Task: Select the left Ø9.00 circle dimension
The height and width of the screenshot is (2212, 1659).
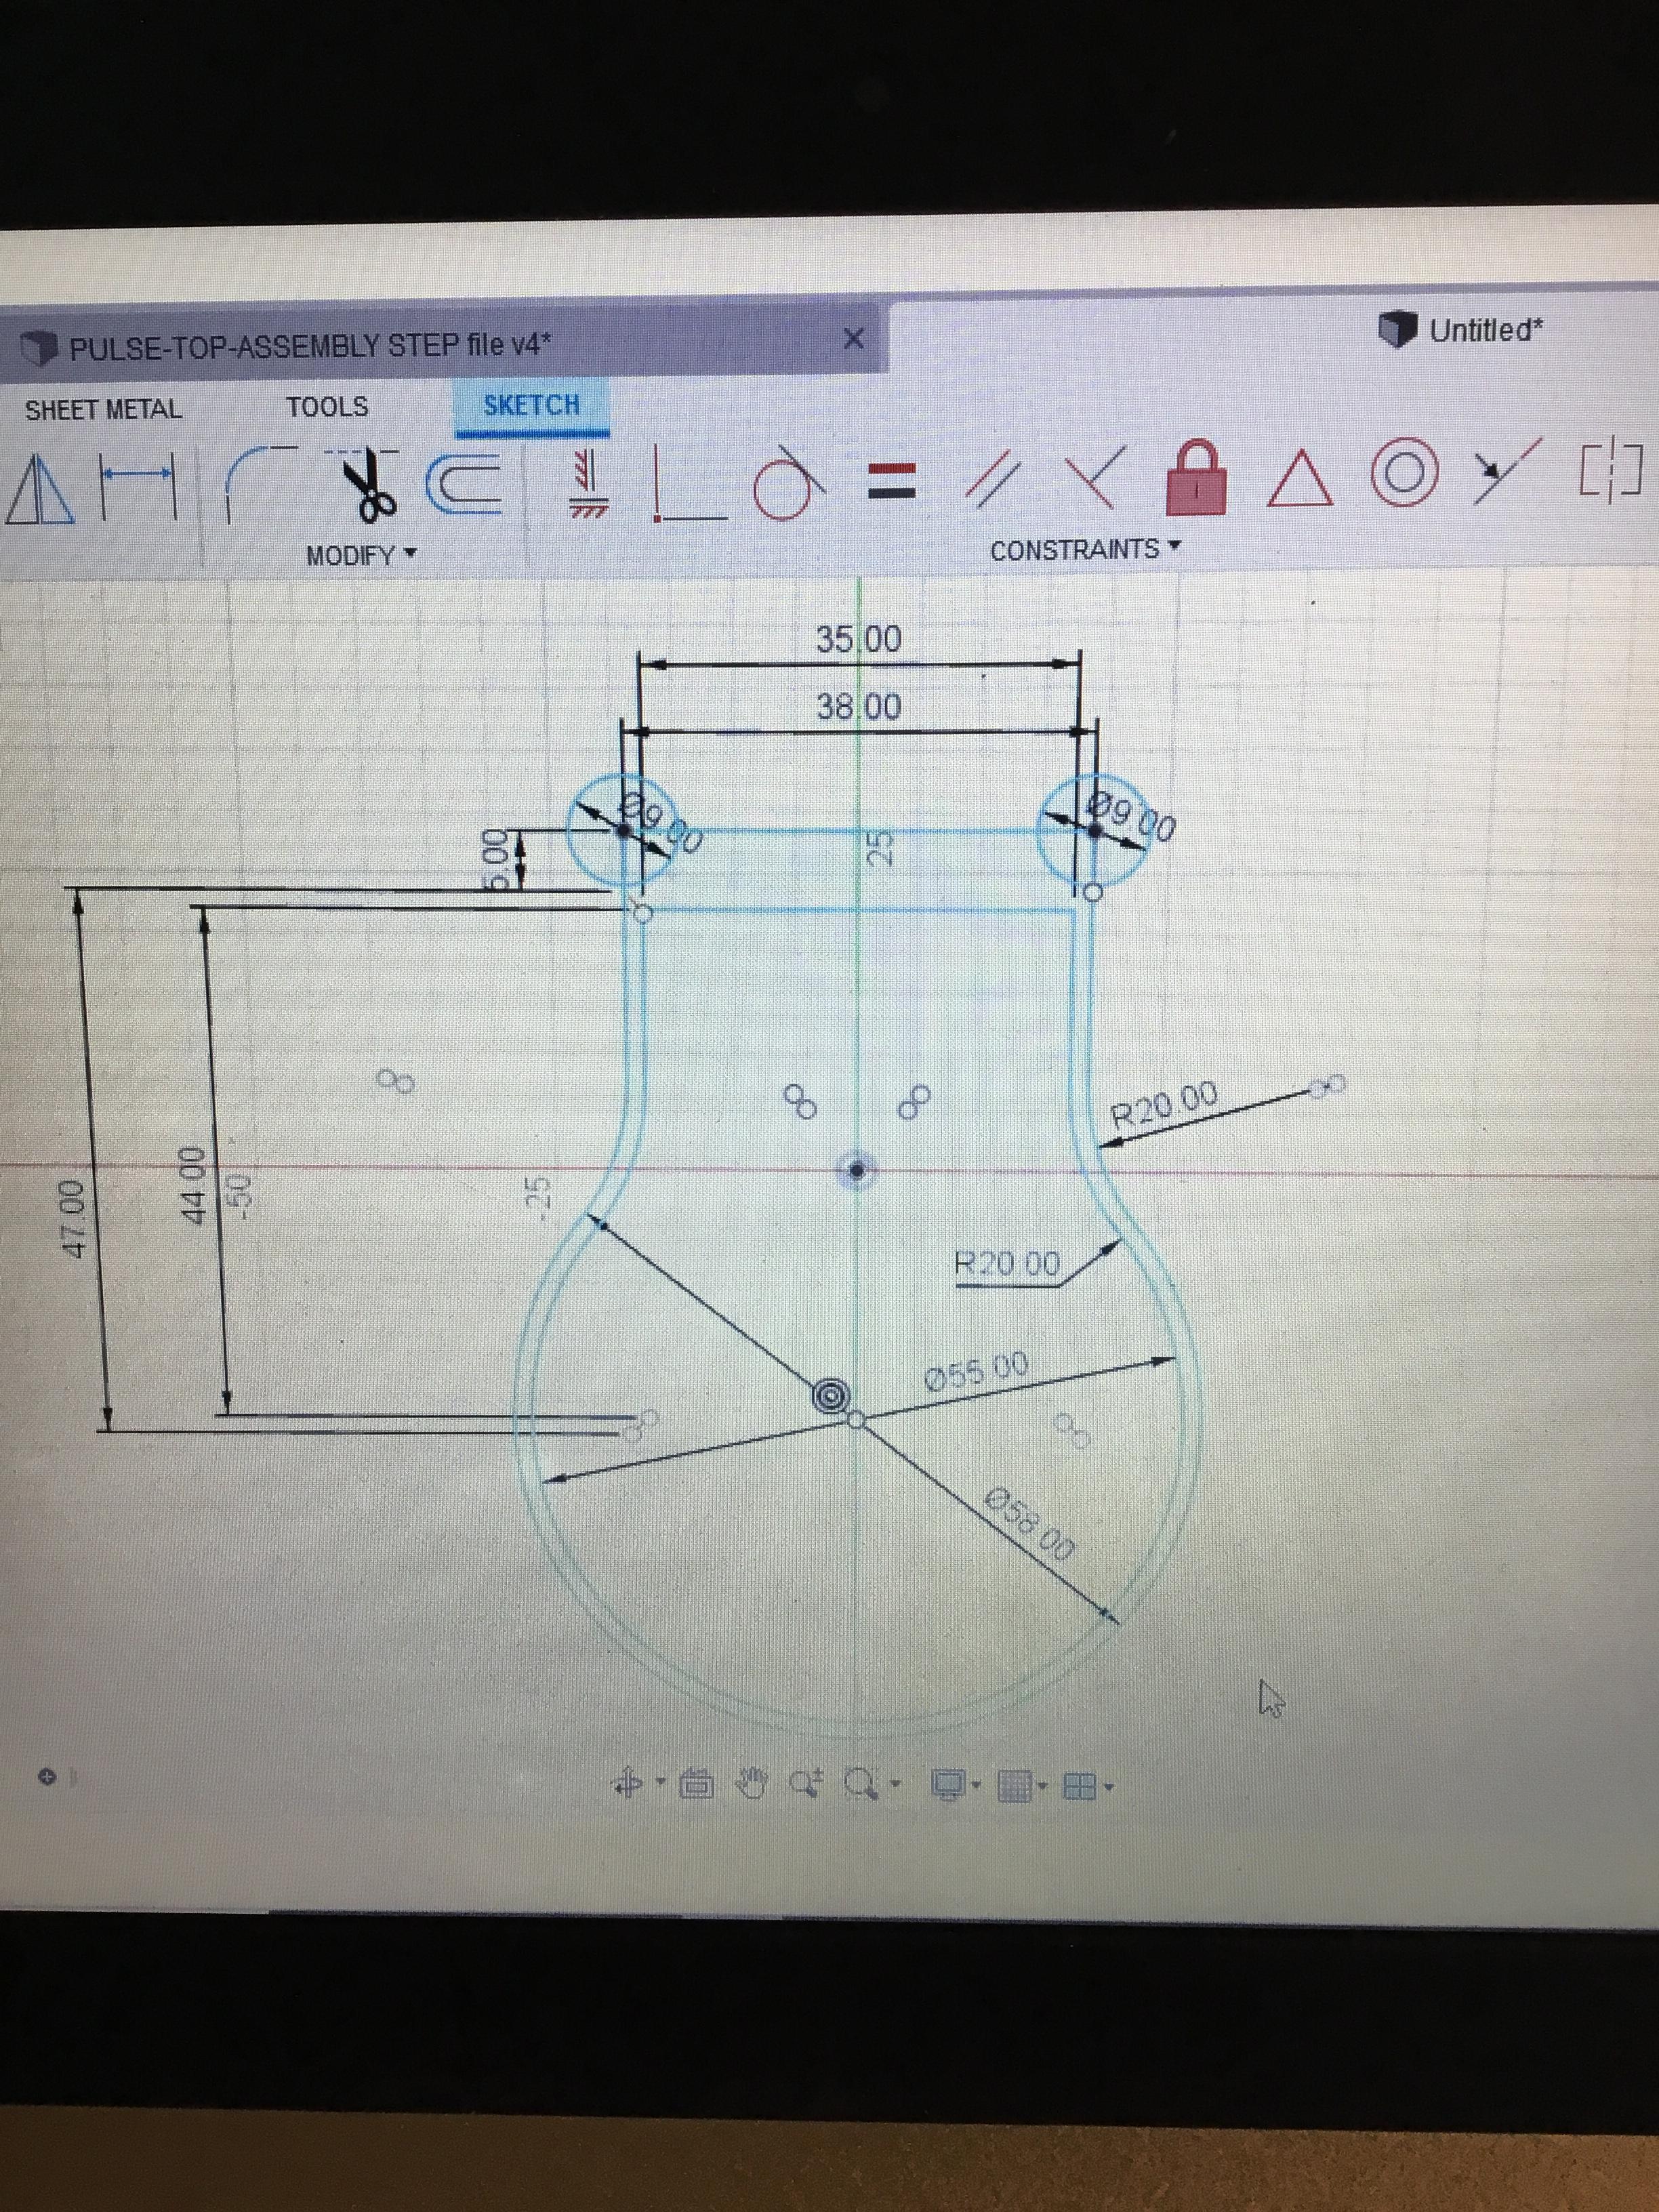Action: click(662, 822)
